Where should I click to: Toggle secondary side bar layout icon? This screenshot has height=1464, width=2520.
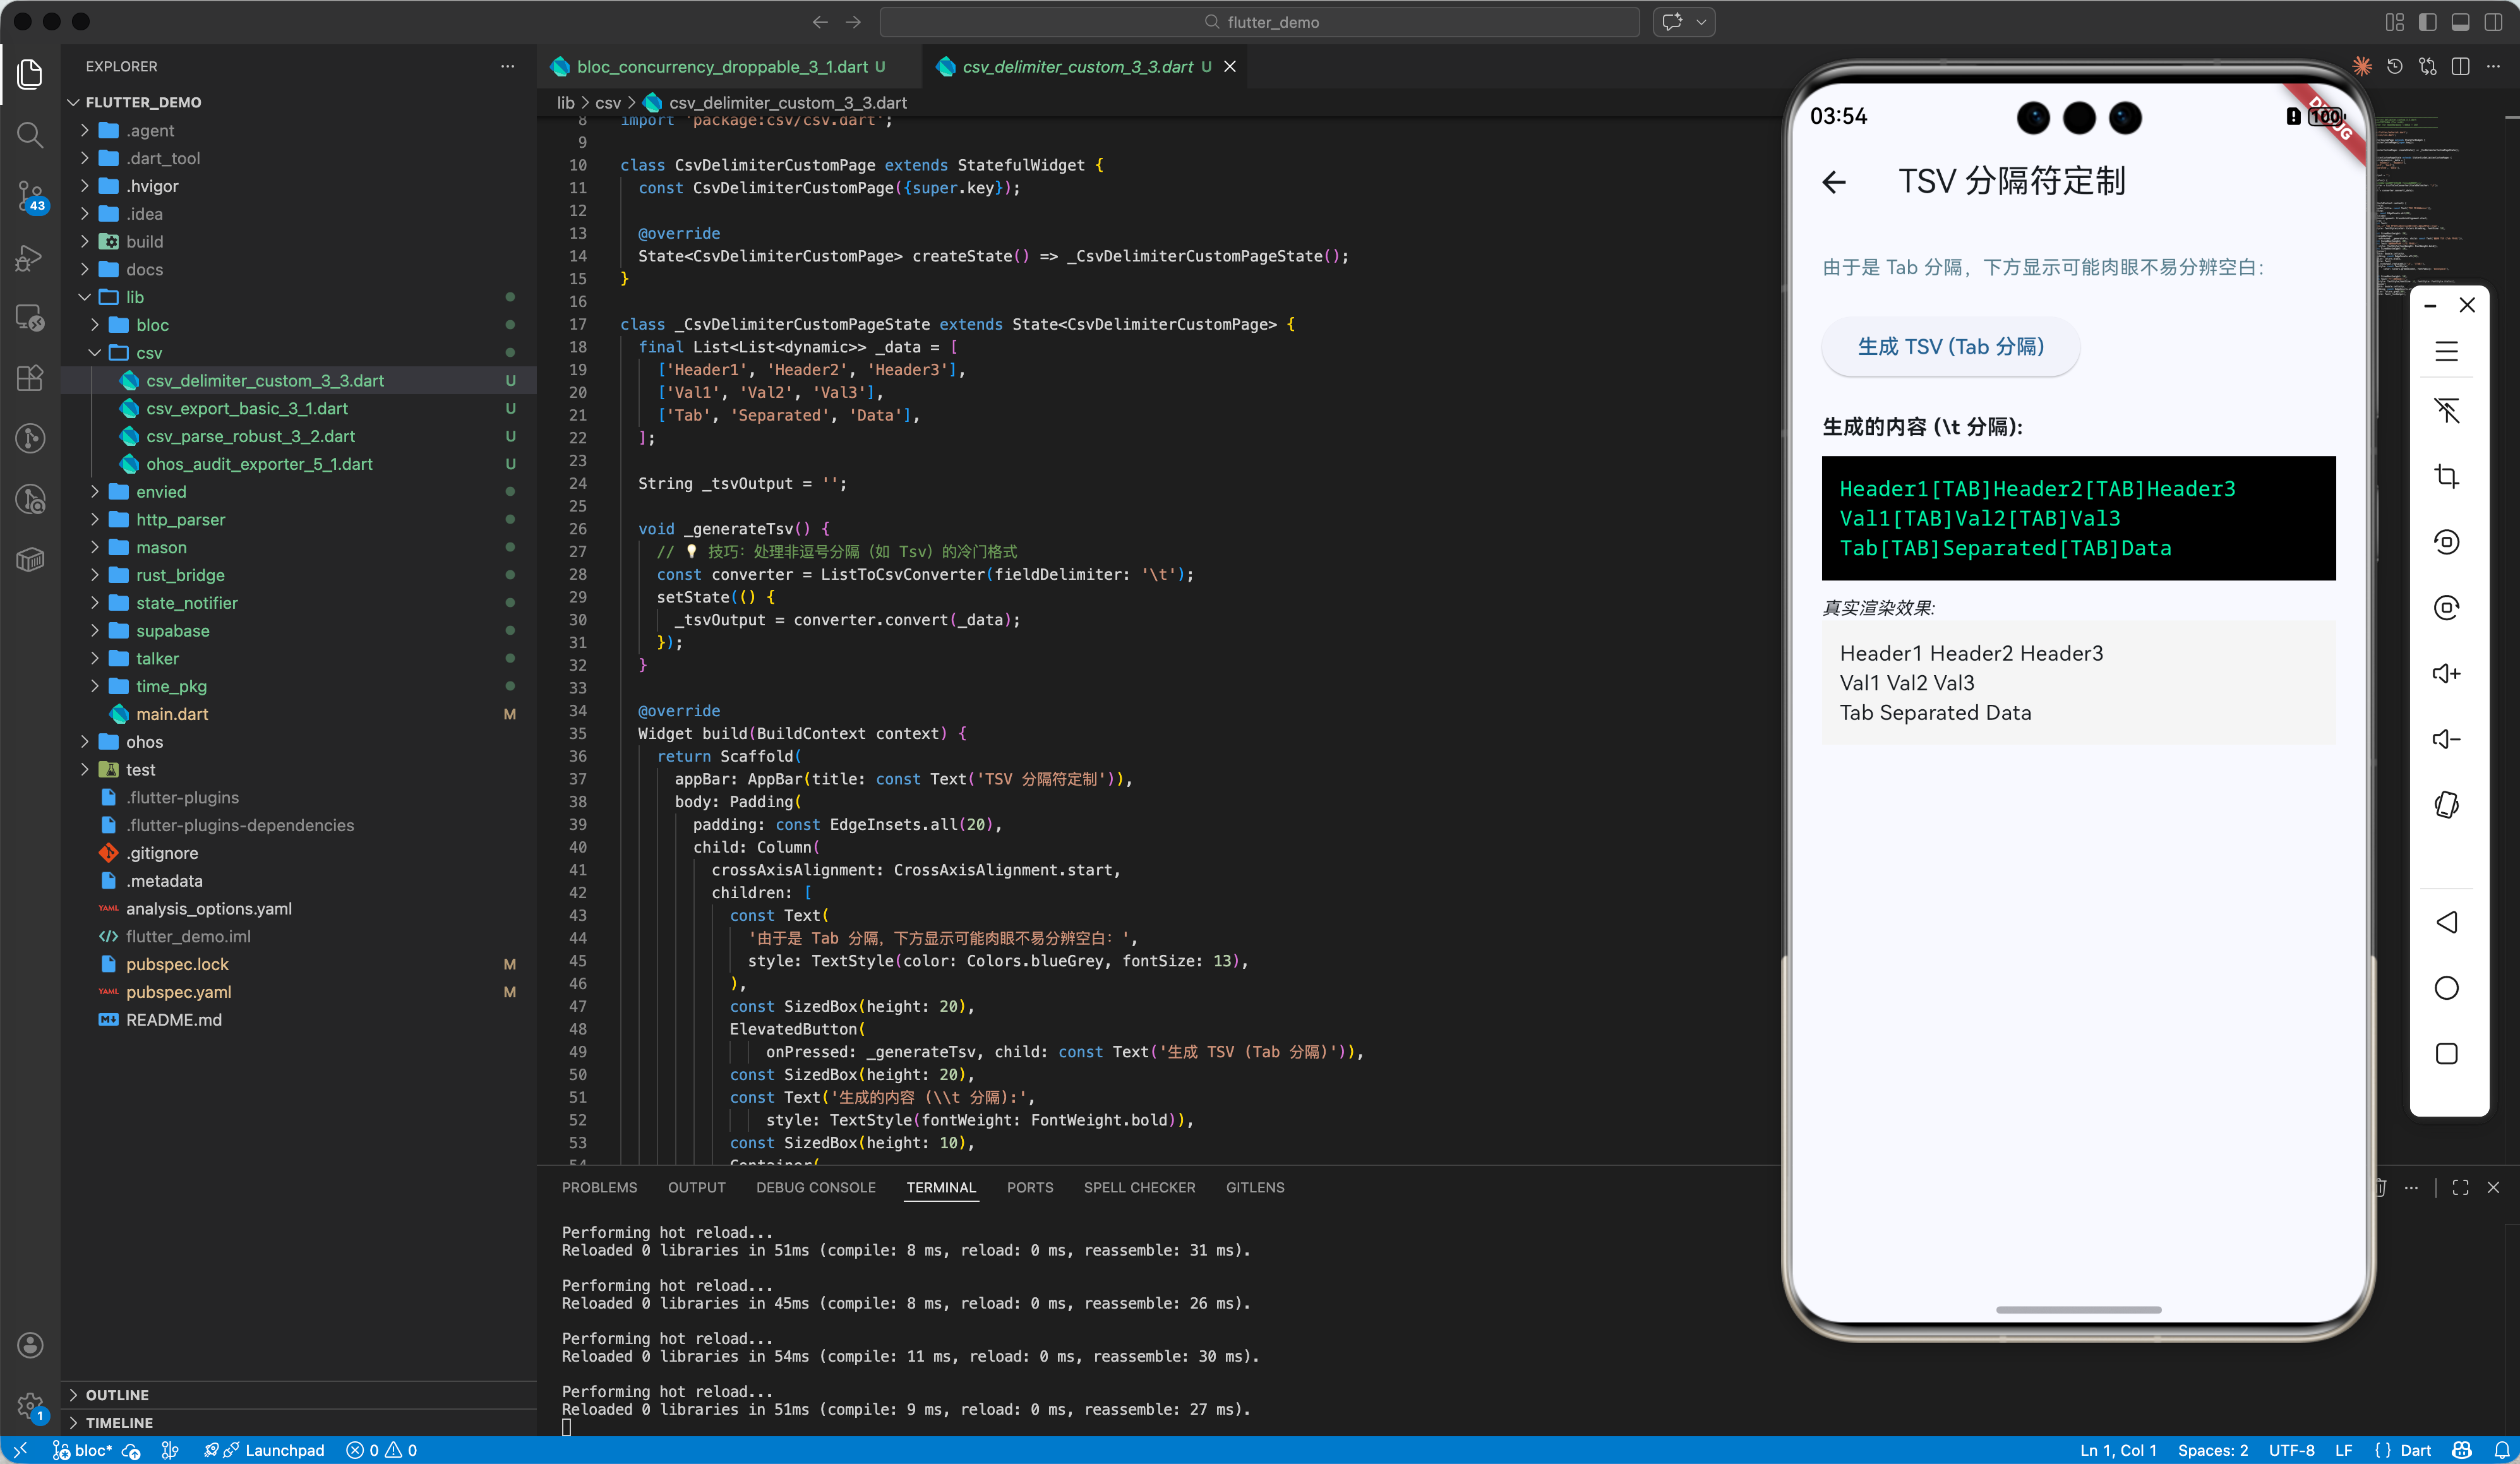(x=2493, y=22)
